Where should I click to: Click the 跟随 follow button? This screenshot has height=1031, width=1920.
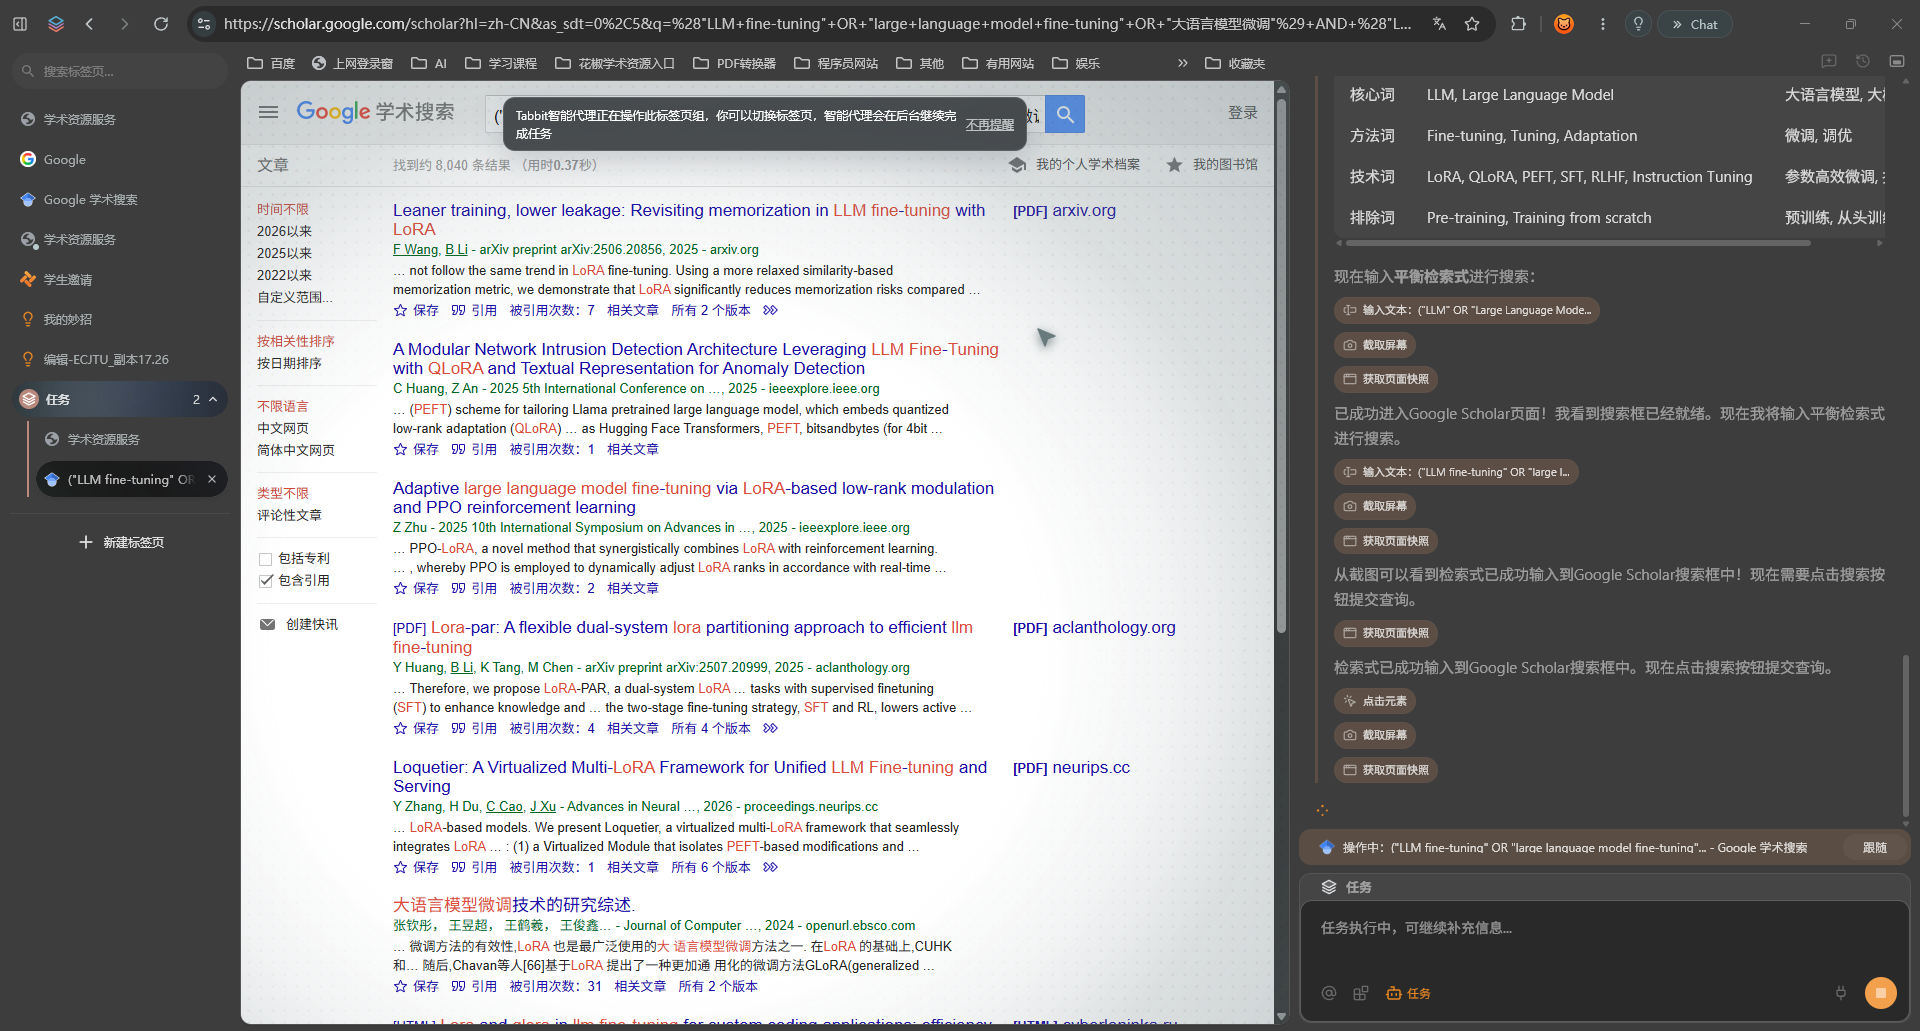(1875, 847)
